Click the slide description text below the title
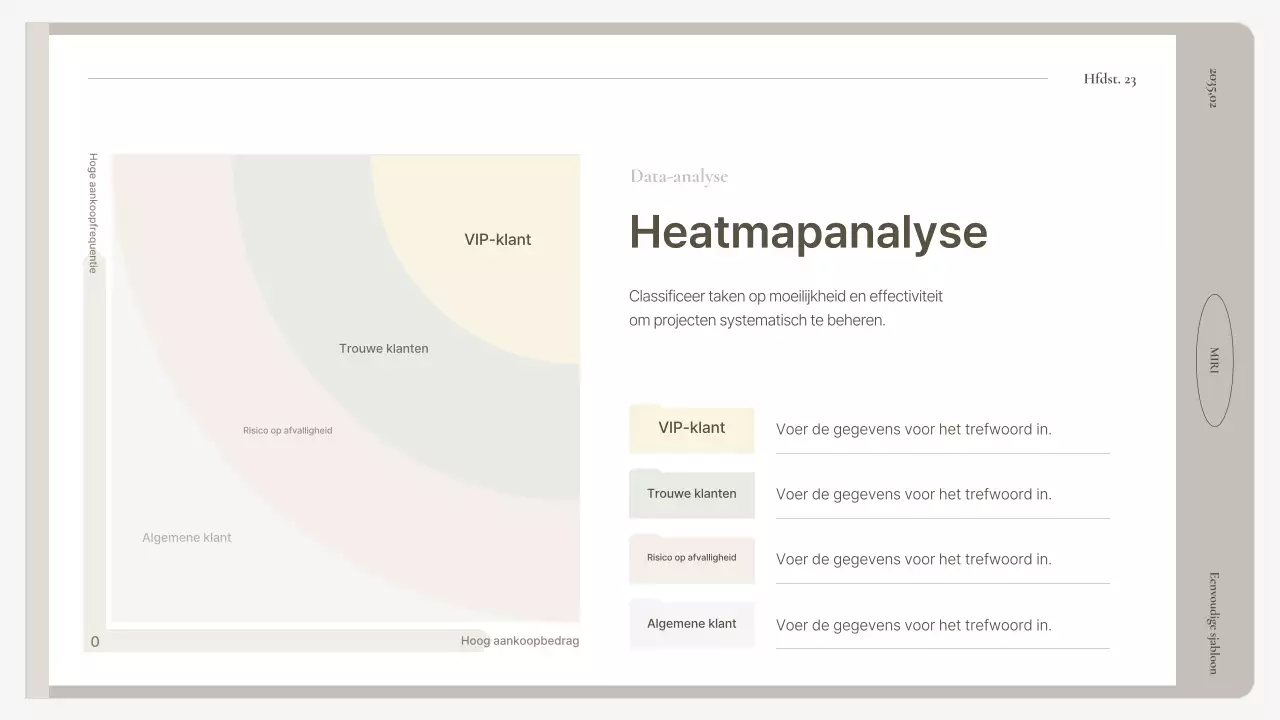This screenshot has height=720, width=1280. tap(786, 308)
